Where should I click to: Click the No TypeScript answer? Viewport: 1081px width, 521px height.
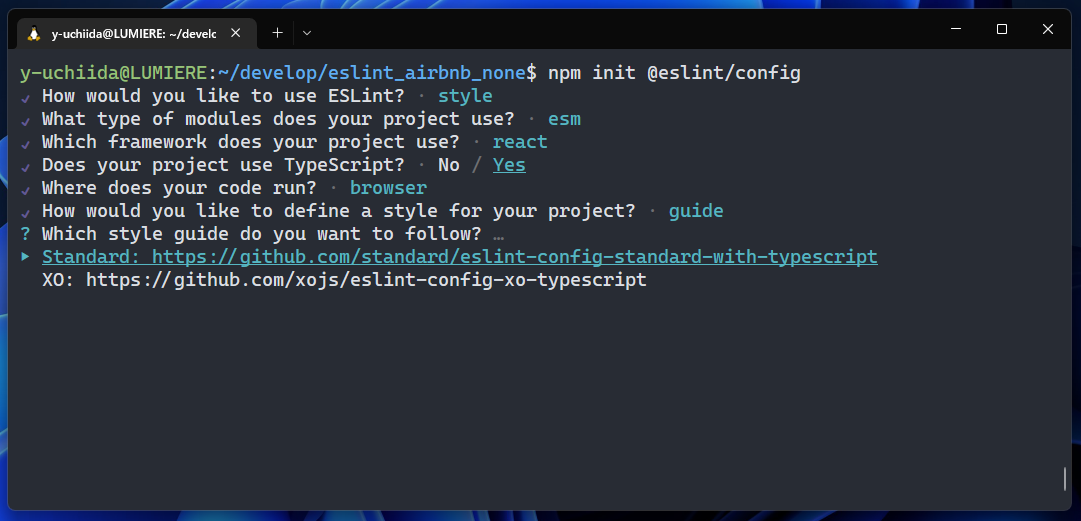point(449,165)
